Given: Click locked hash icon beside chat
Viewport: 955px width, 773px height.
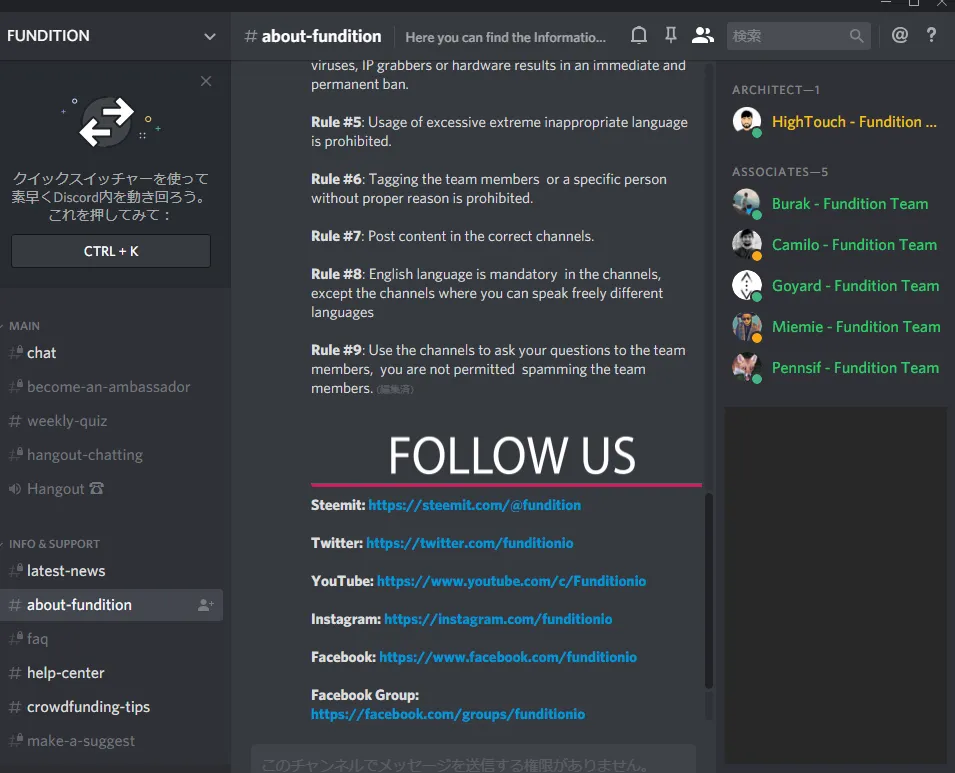Looking at the screenshot, I should tap(16, 352).
